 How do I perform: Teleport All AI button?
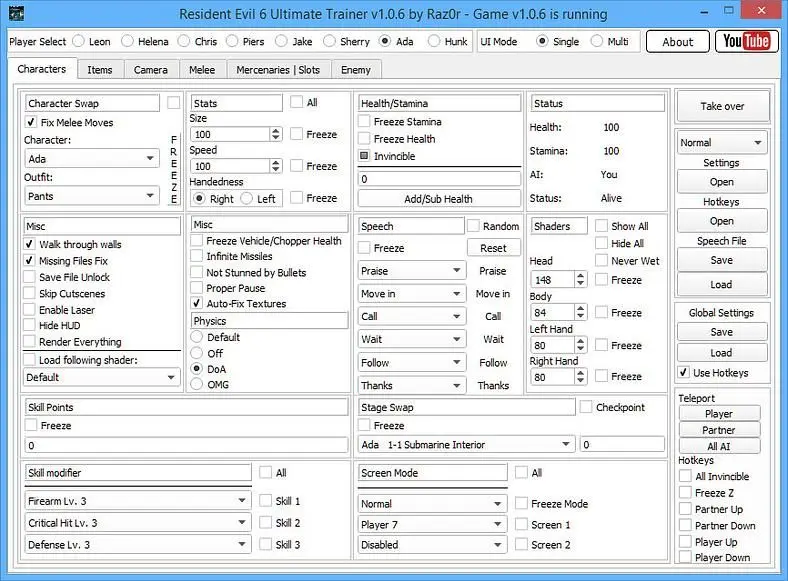719,446
